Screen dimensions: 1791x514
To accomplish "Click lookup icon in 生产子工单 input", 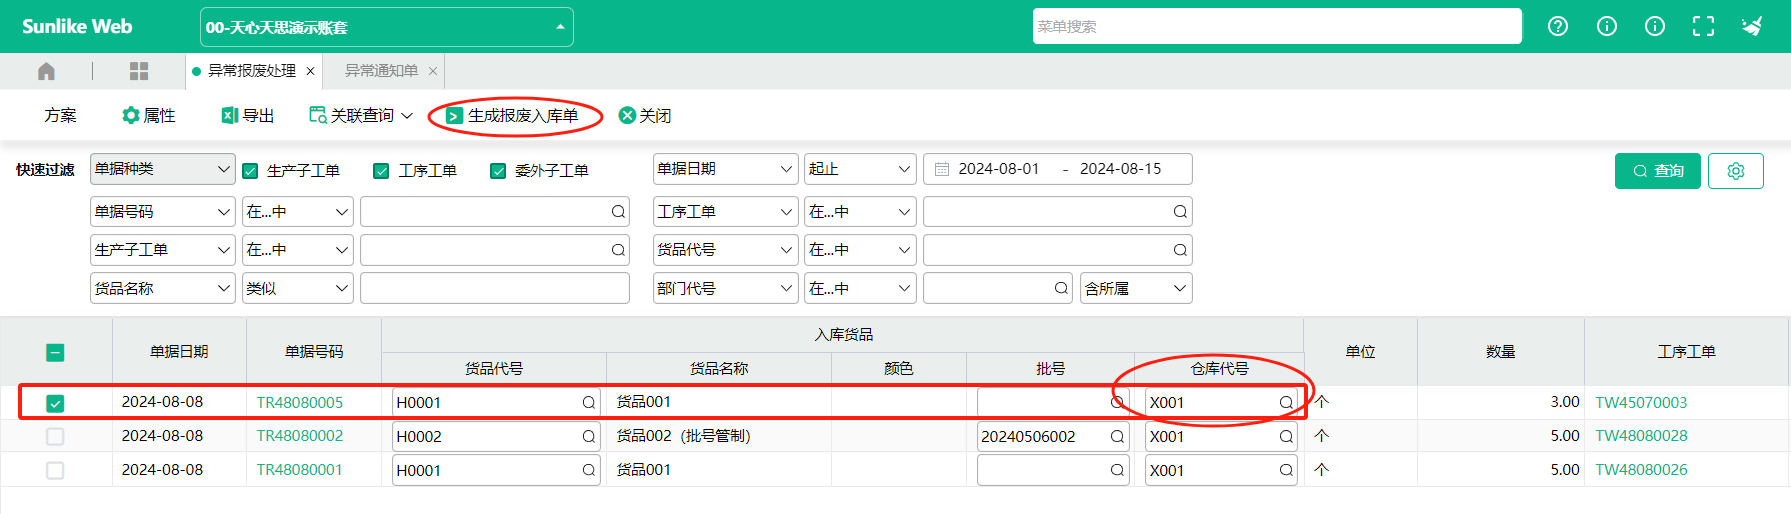I will pos(618,250).
